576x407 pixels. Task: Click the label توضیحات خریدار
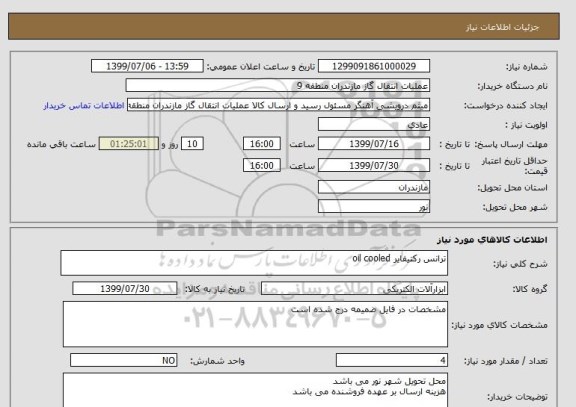pos(518,397)
